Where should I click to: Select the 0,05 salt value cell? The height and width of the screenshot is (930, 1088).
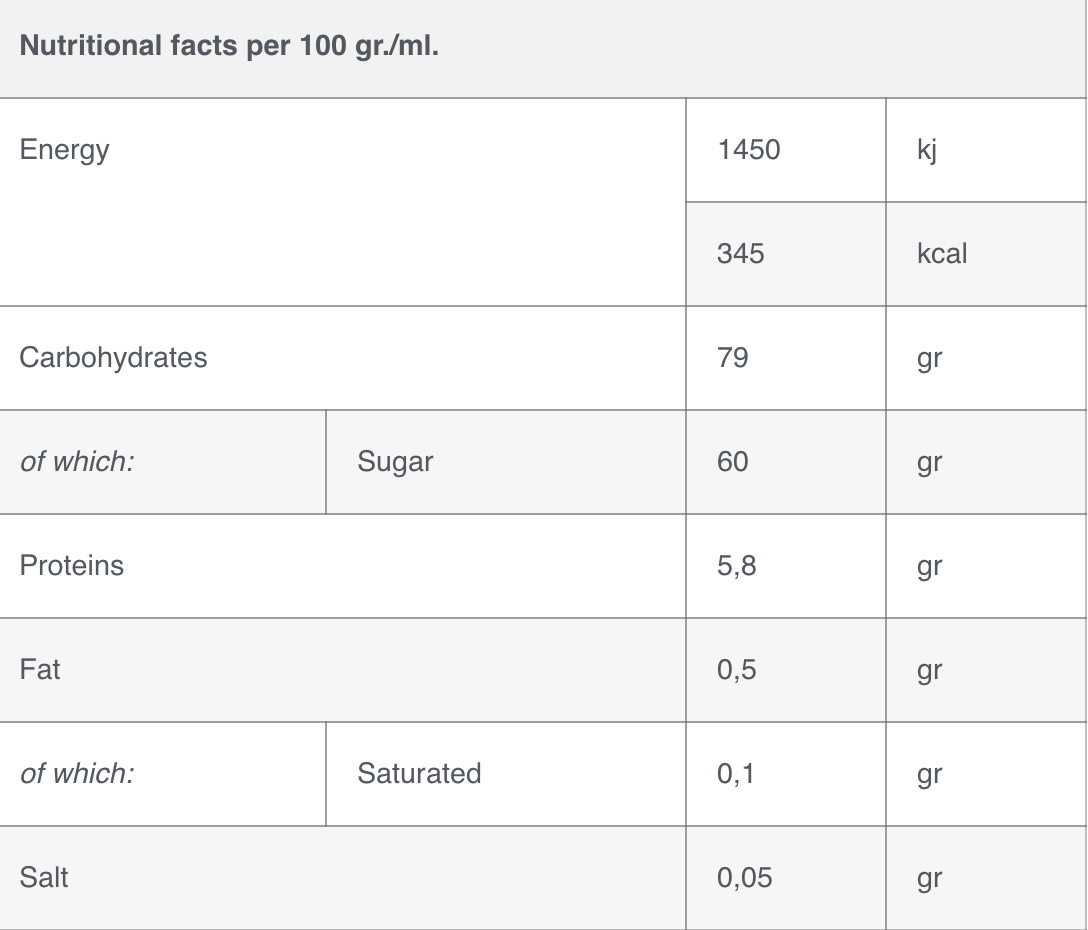[x=785, y=878]
